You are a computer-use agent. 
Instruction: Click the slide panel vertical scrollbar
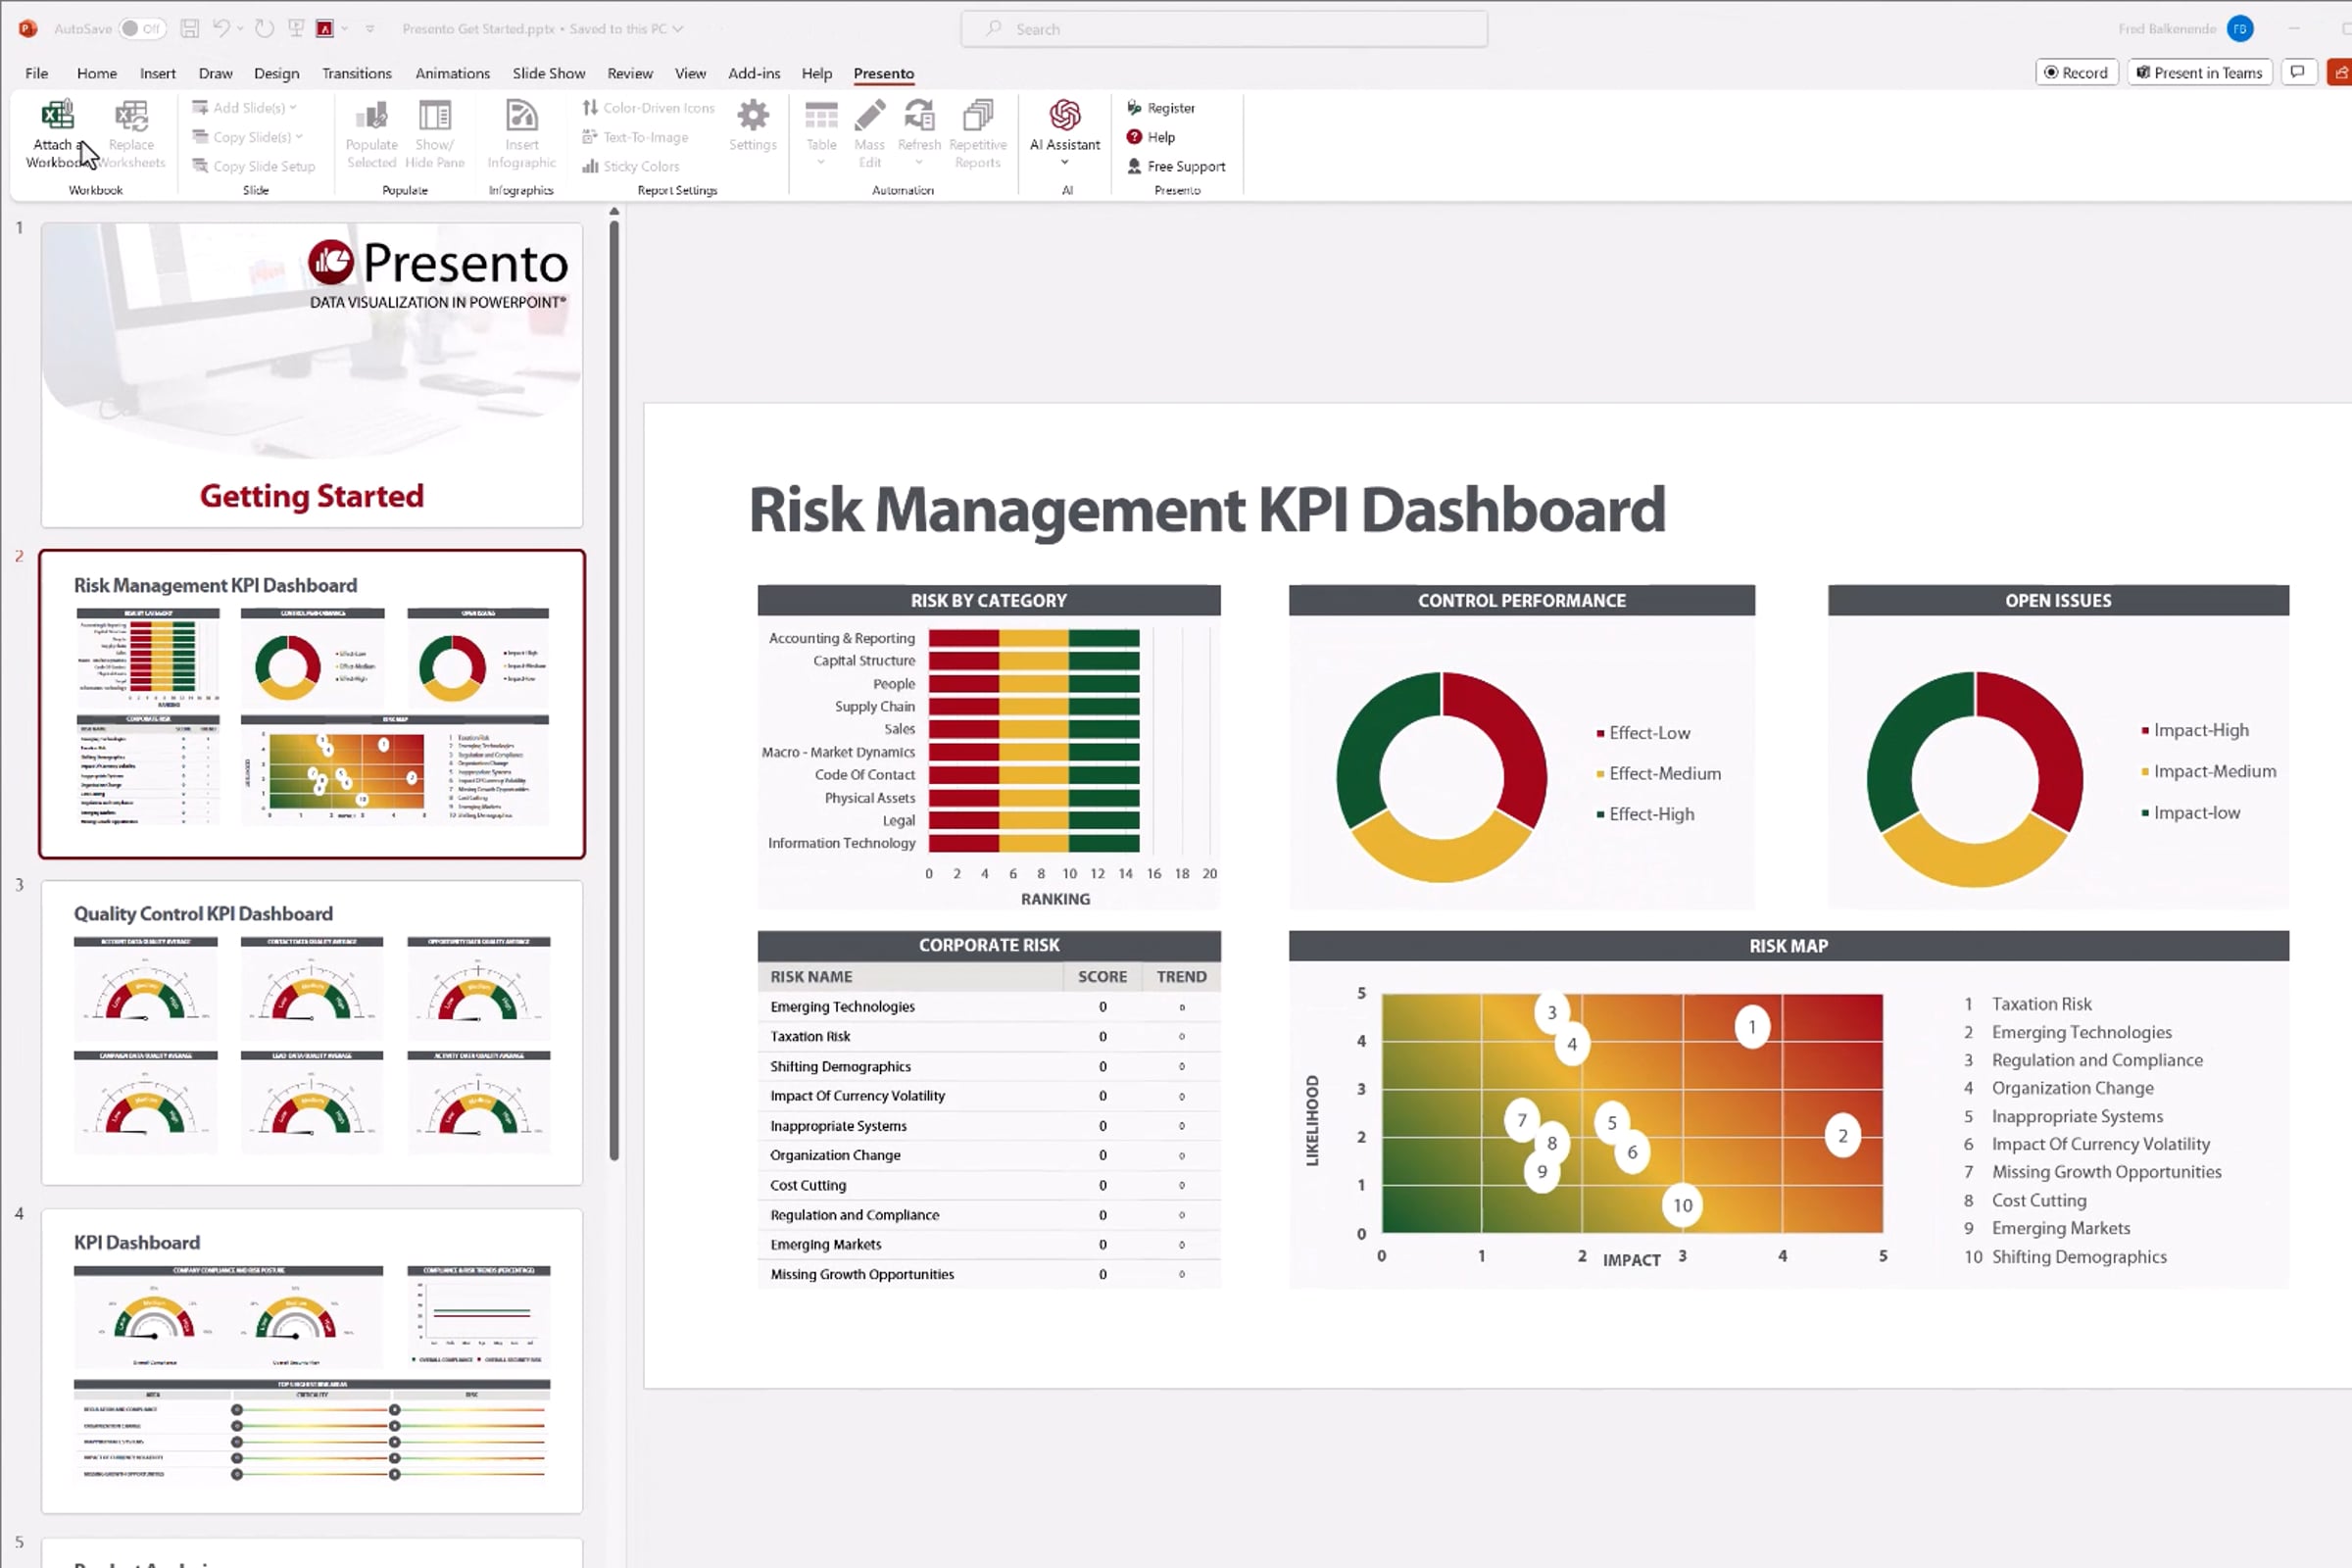614,690
